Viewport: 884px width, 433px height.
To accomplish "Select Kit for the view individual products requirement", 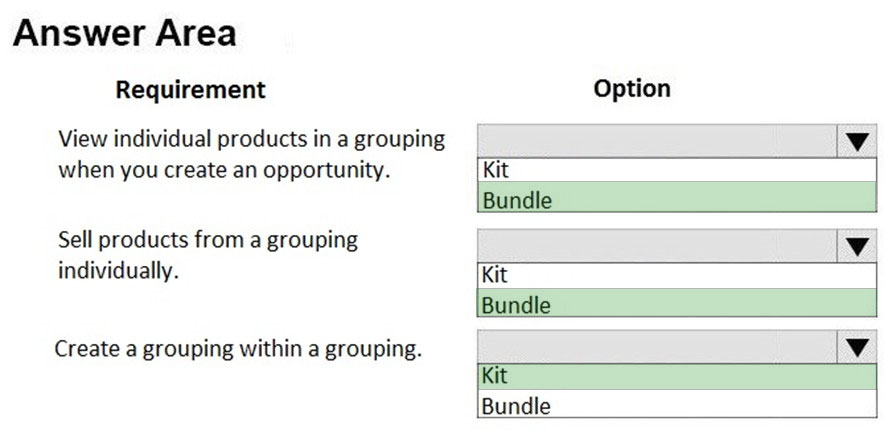I will 676,170.
